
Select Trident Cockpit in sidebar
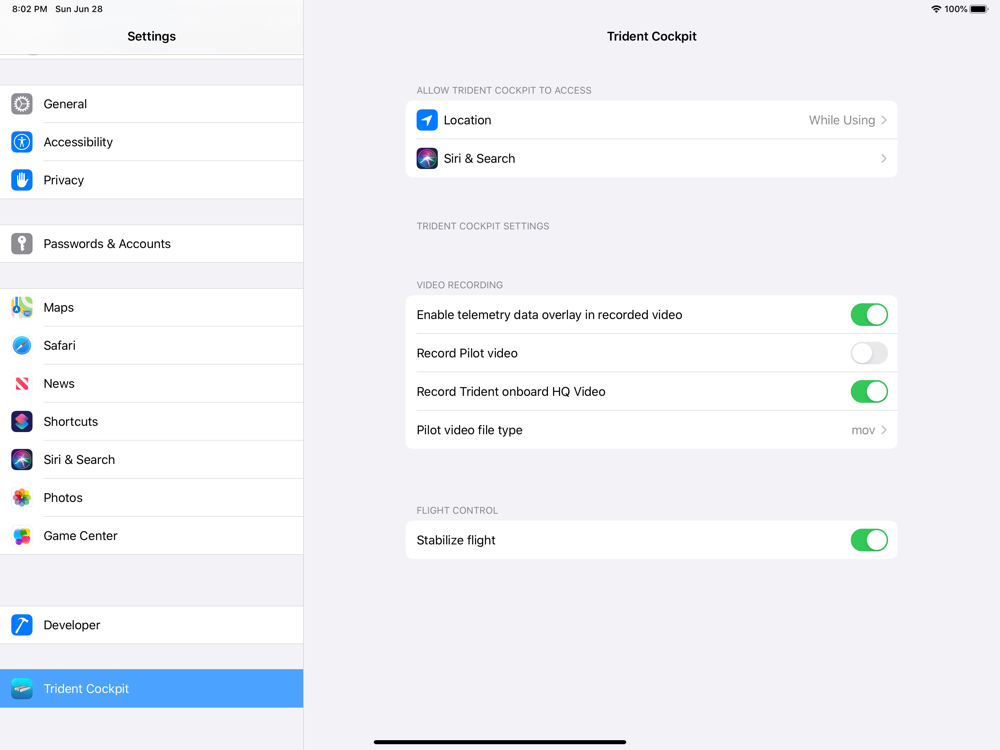(151, 689)
